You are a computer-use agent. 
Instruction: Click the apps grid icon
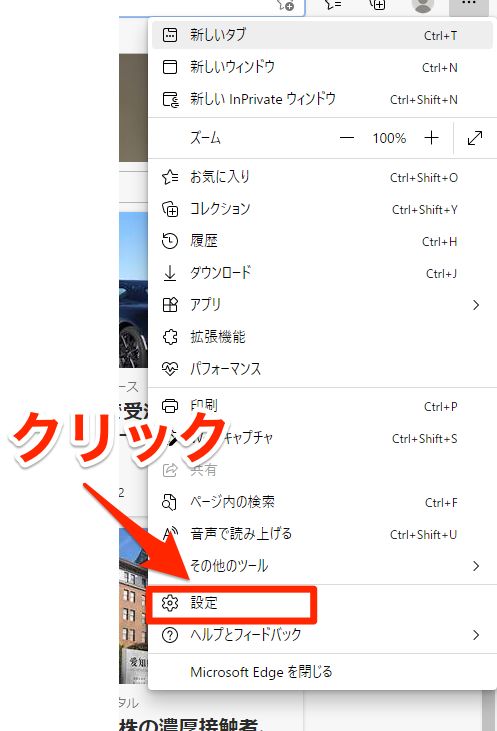[x=170, y=305]
